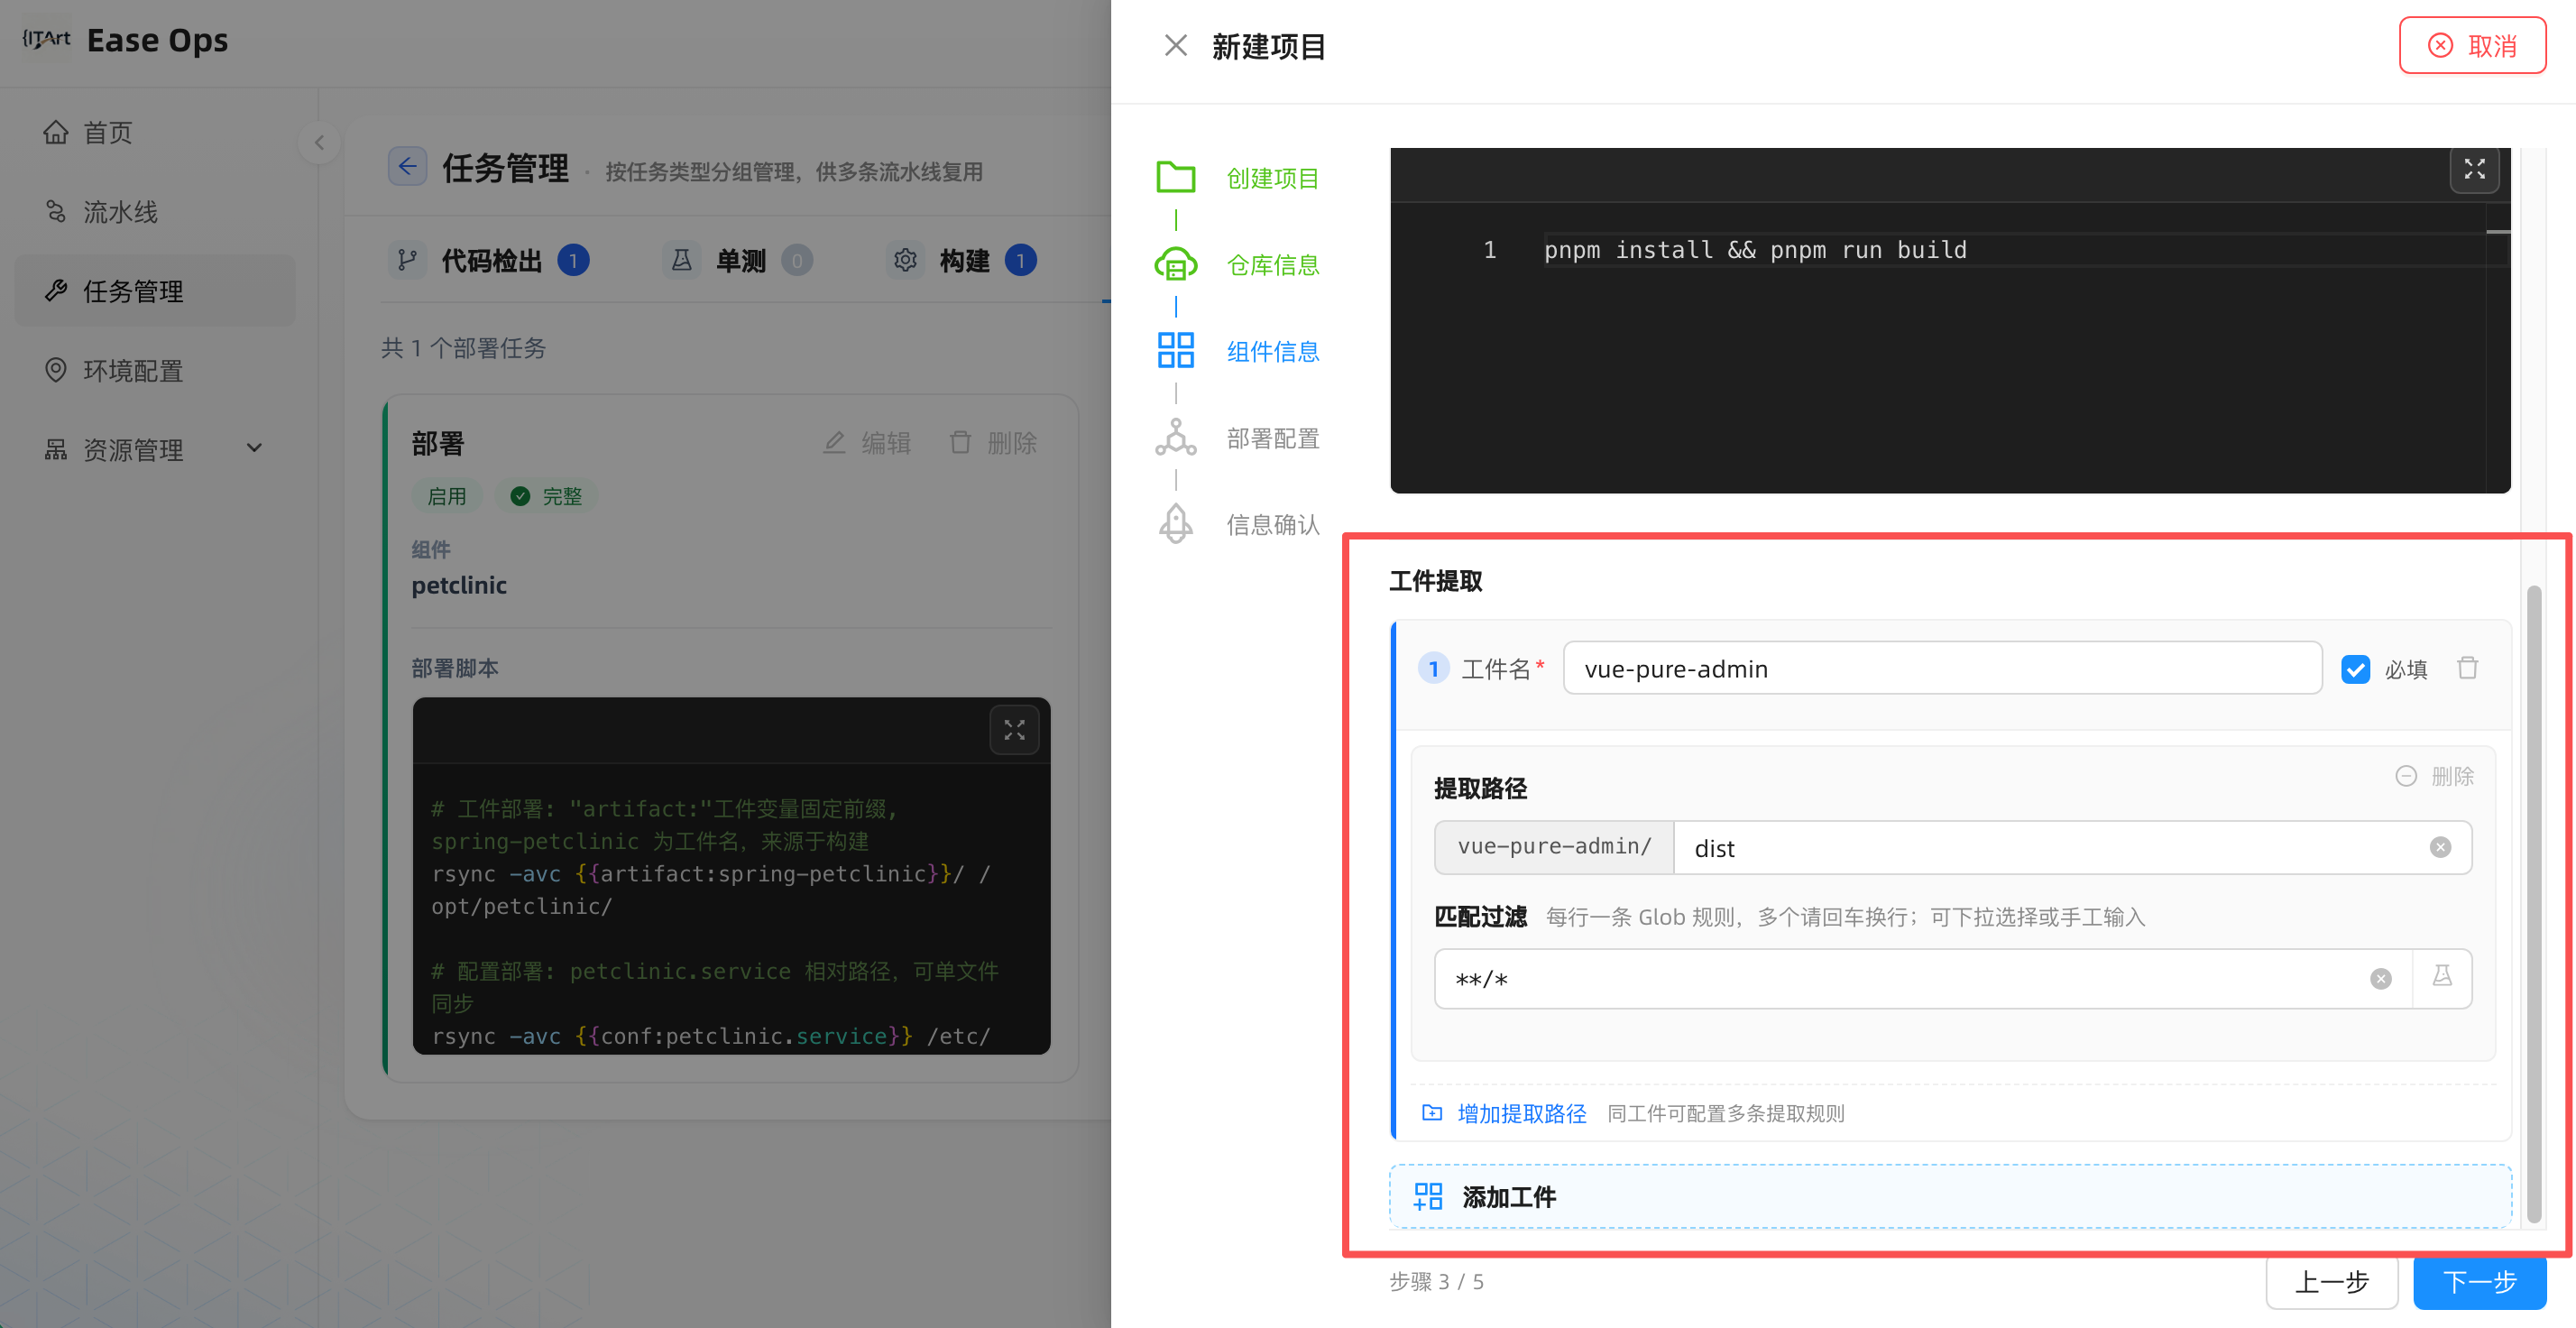Collapse the left sidebar with chevron
The image size is (2576, 1328).
[319, 142]
